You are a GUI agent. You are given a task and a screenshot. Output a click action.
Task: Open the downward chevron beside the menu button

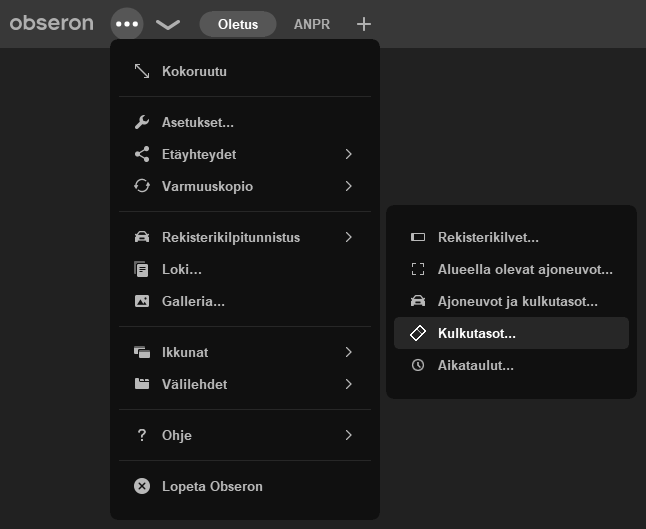point(168,24)
